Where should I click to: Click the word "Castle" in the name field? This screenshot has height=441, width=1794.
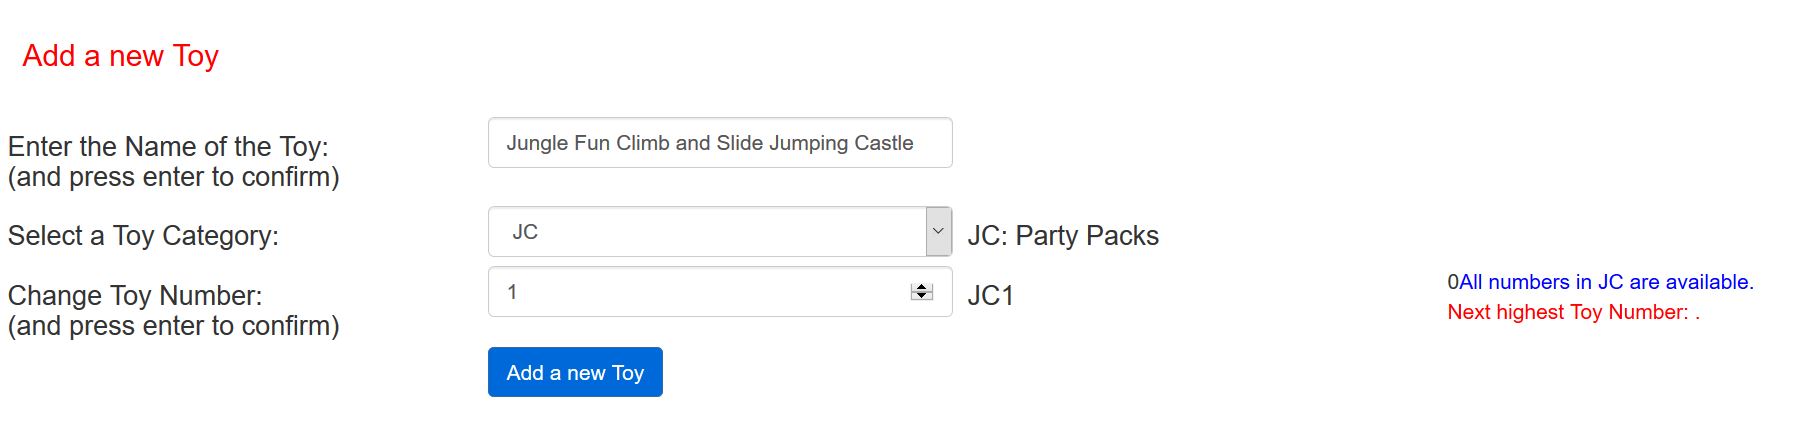click(883, 143)
